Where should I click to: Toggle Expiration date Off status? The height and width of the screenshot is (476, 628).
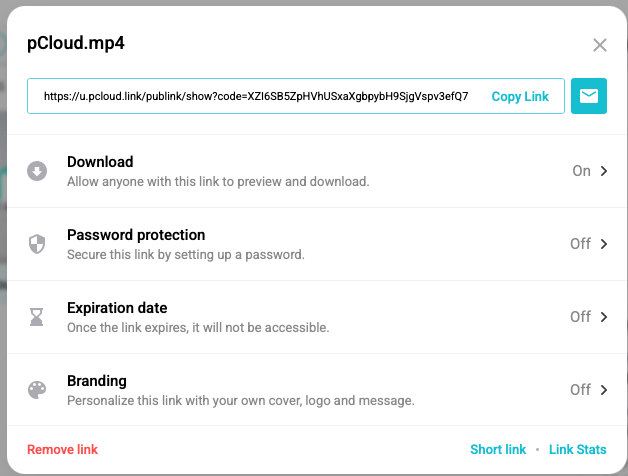580,317
